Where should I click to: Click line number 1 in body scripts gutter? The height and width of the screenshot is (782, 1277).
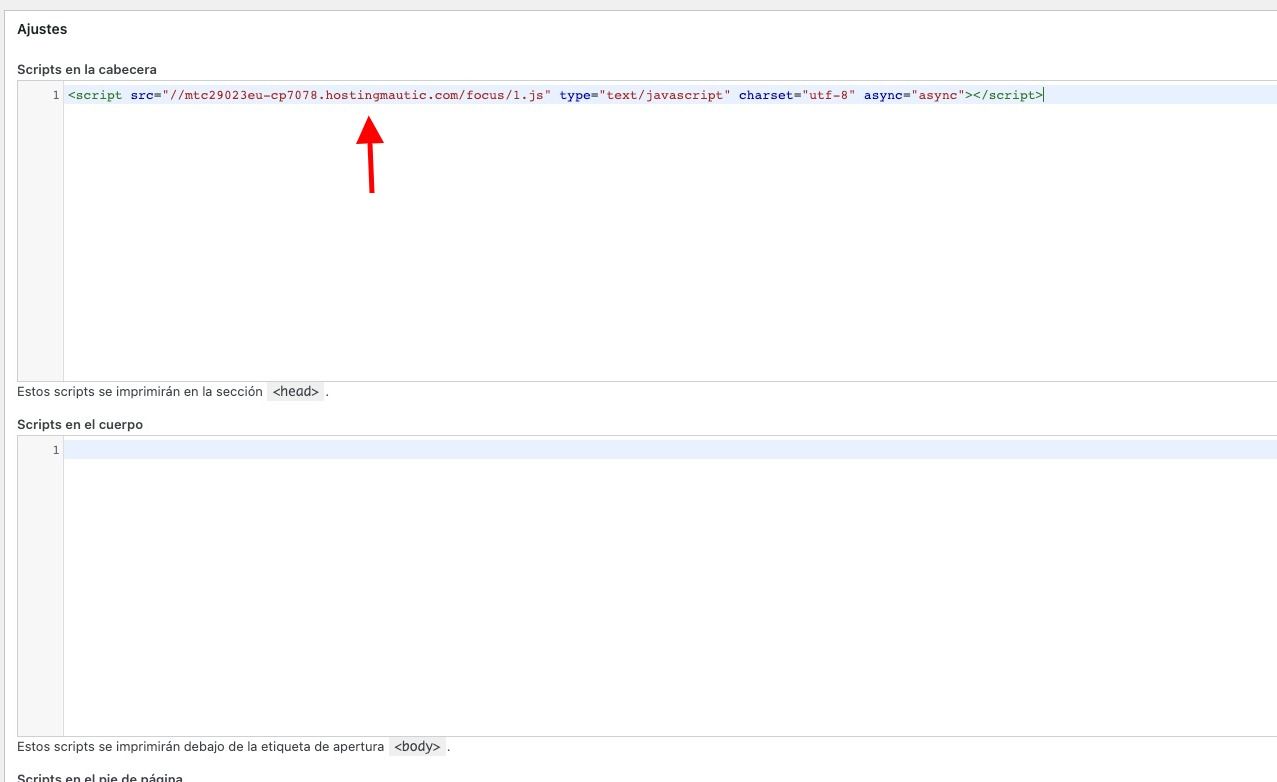click(55, 450)
